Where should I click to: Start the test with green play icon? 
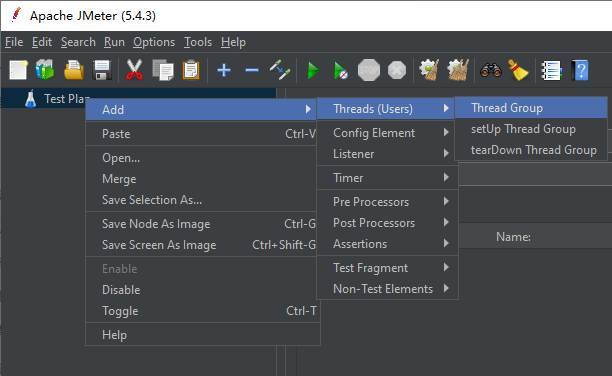click(313, 71)
